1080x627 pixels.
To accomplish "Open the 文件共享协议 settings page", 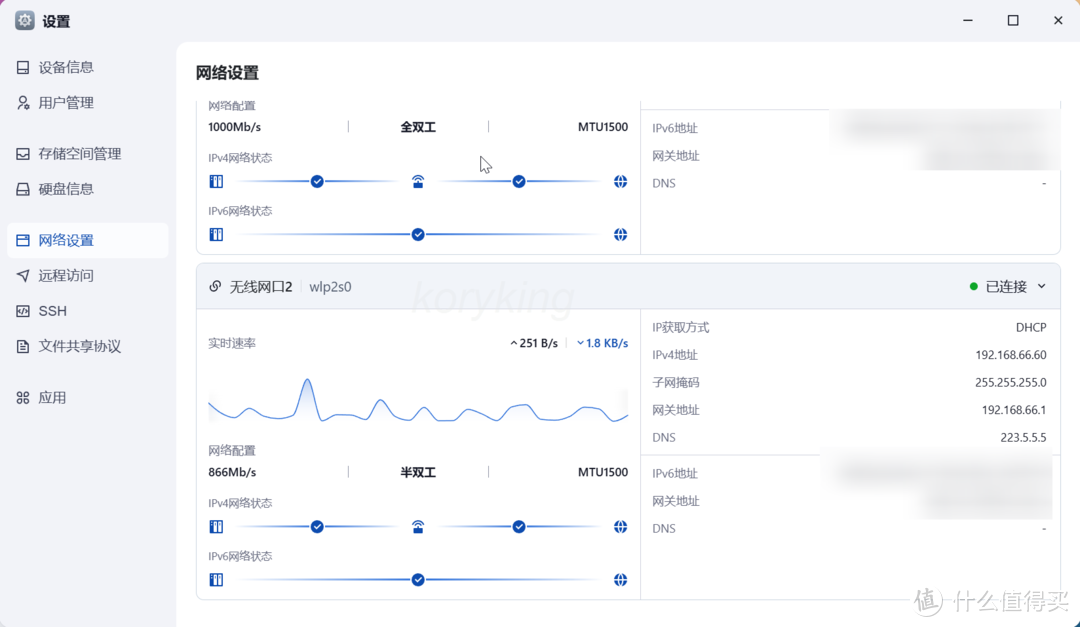I will 25,346.
